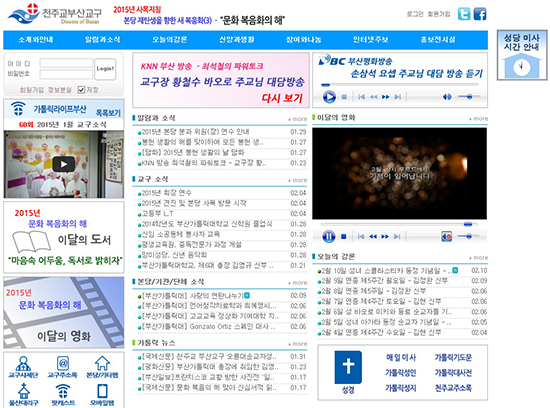Expand more for 이달의 영화
This screenshot has height=408, width=550.
[x=479, y=119]
